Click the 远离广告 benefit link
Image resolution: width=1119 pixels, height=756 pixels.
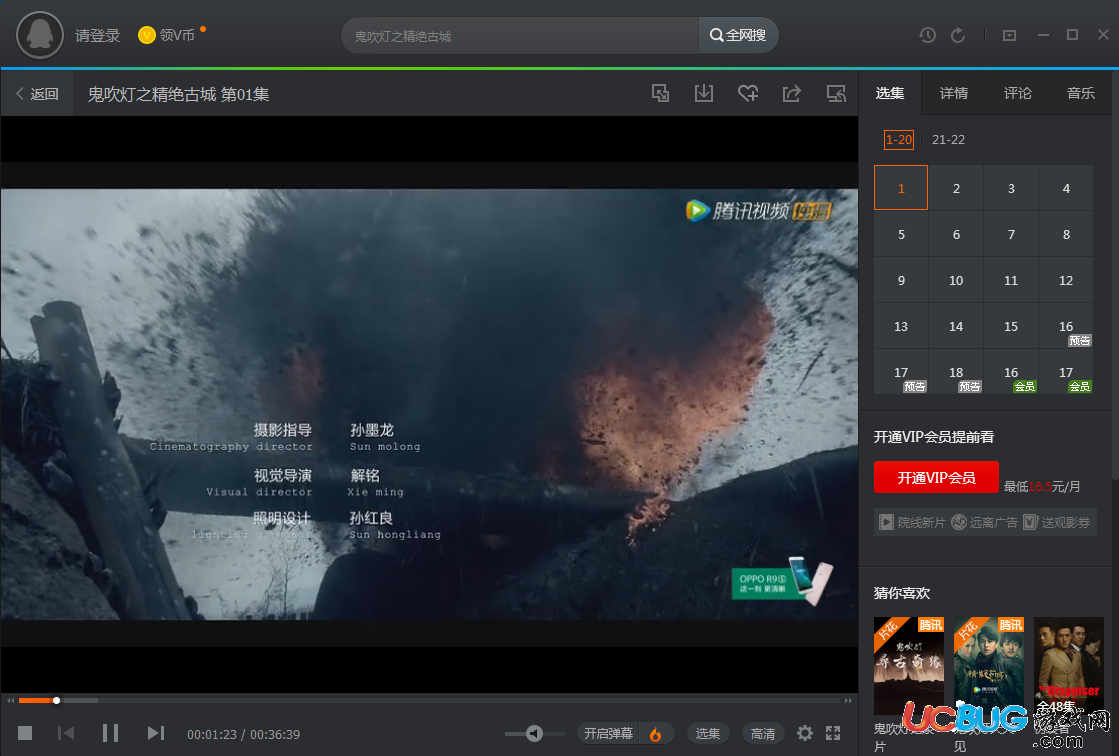click(x=985, y=523)
